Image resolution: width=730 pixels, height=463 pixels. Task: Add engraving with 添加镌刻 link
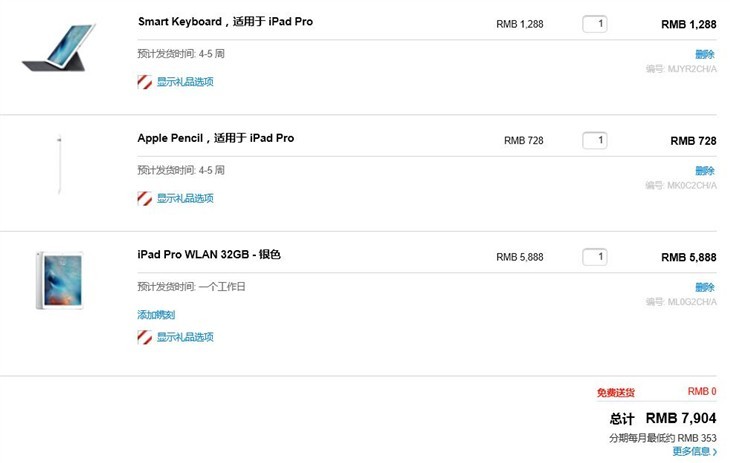[156, 315]
